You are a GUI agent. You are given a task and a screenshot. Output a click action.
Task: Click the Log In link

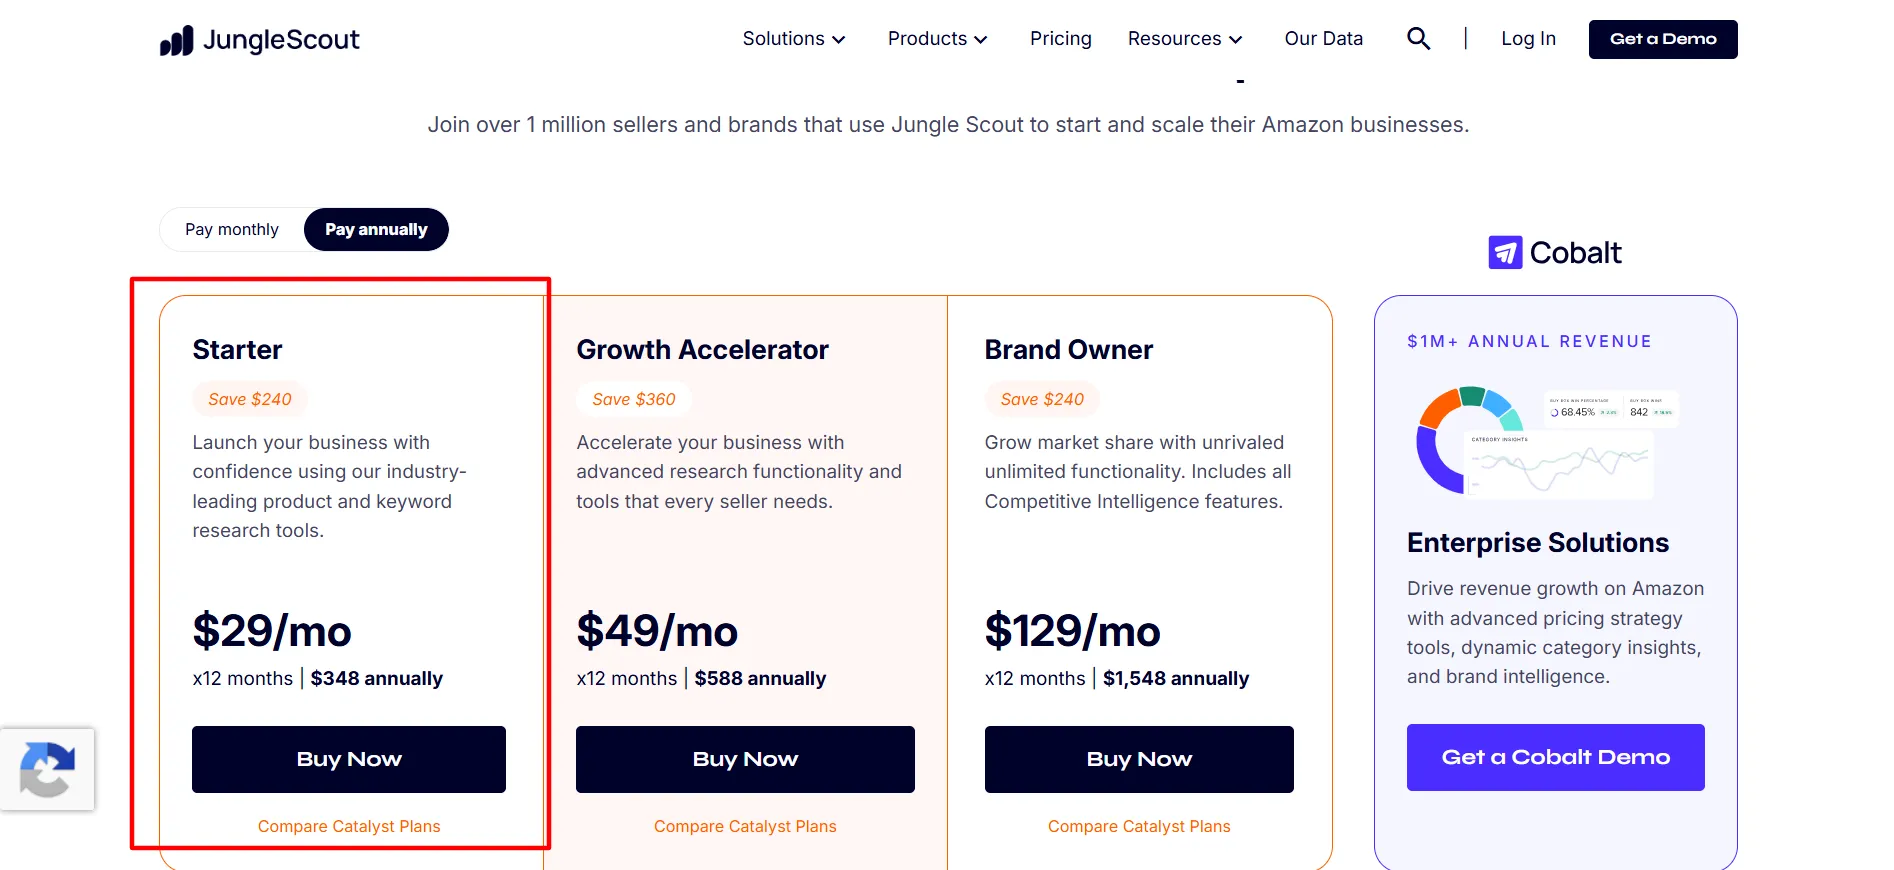pyautogui.click(x=1528, y=39)
